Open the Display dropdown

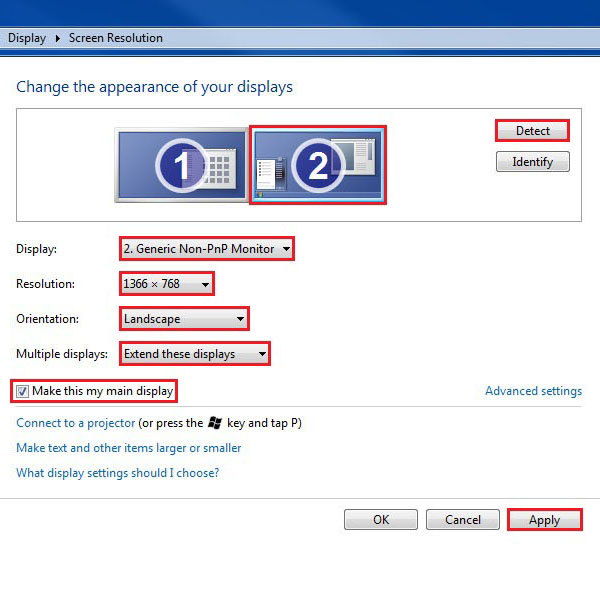pyautogui.click(x=207, y=249)
